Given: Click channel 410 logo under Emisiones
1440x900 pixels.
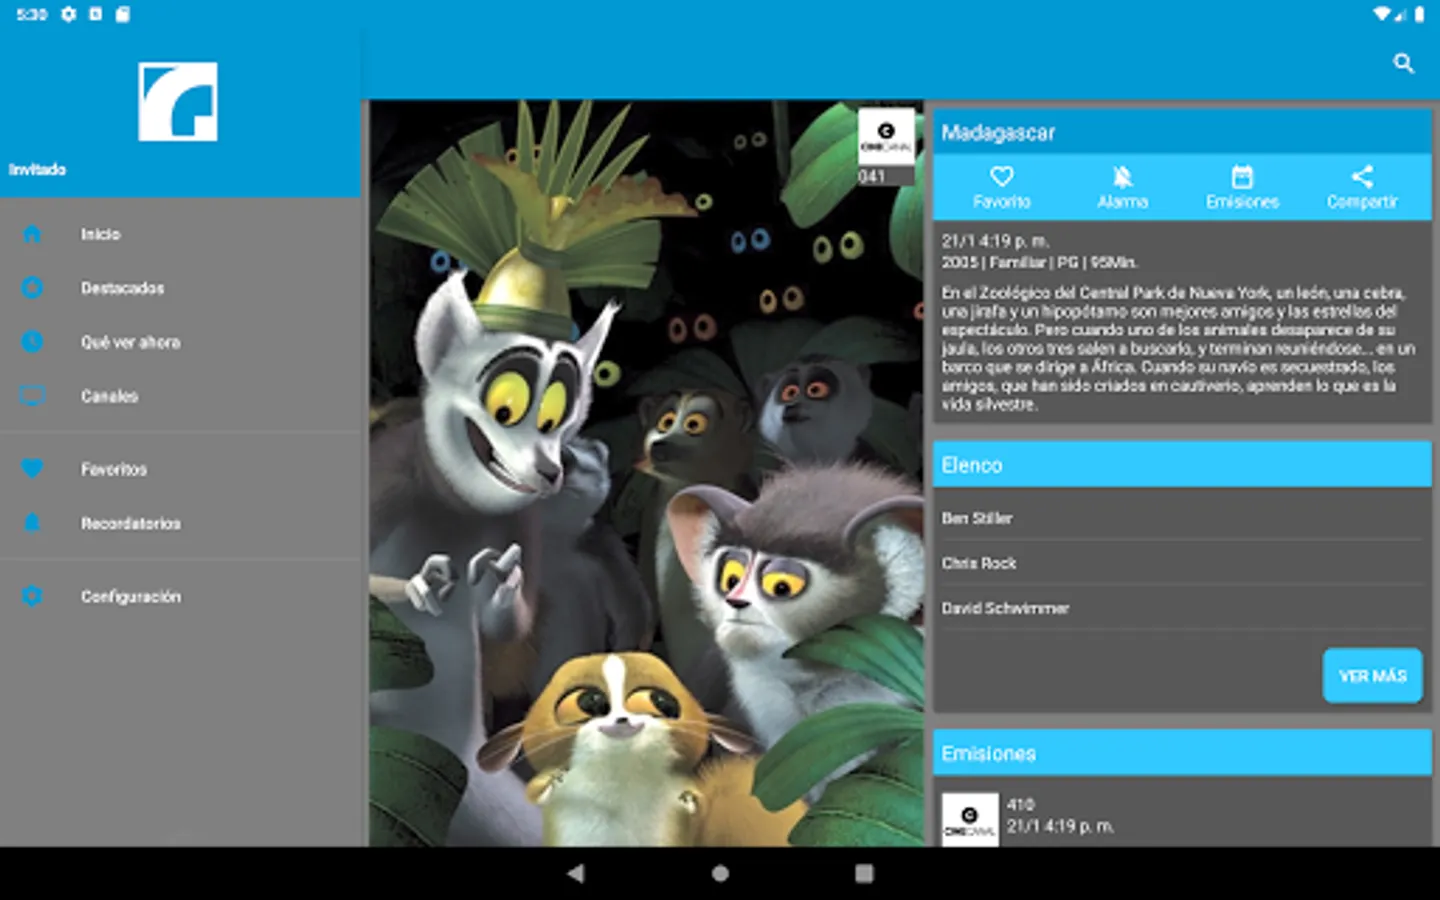Looking at the screenshot, I should coord(970,820).
